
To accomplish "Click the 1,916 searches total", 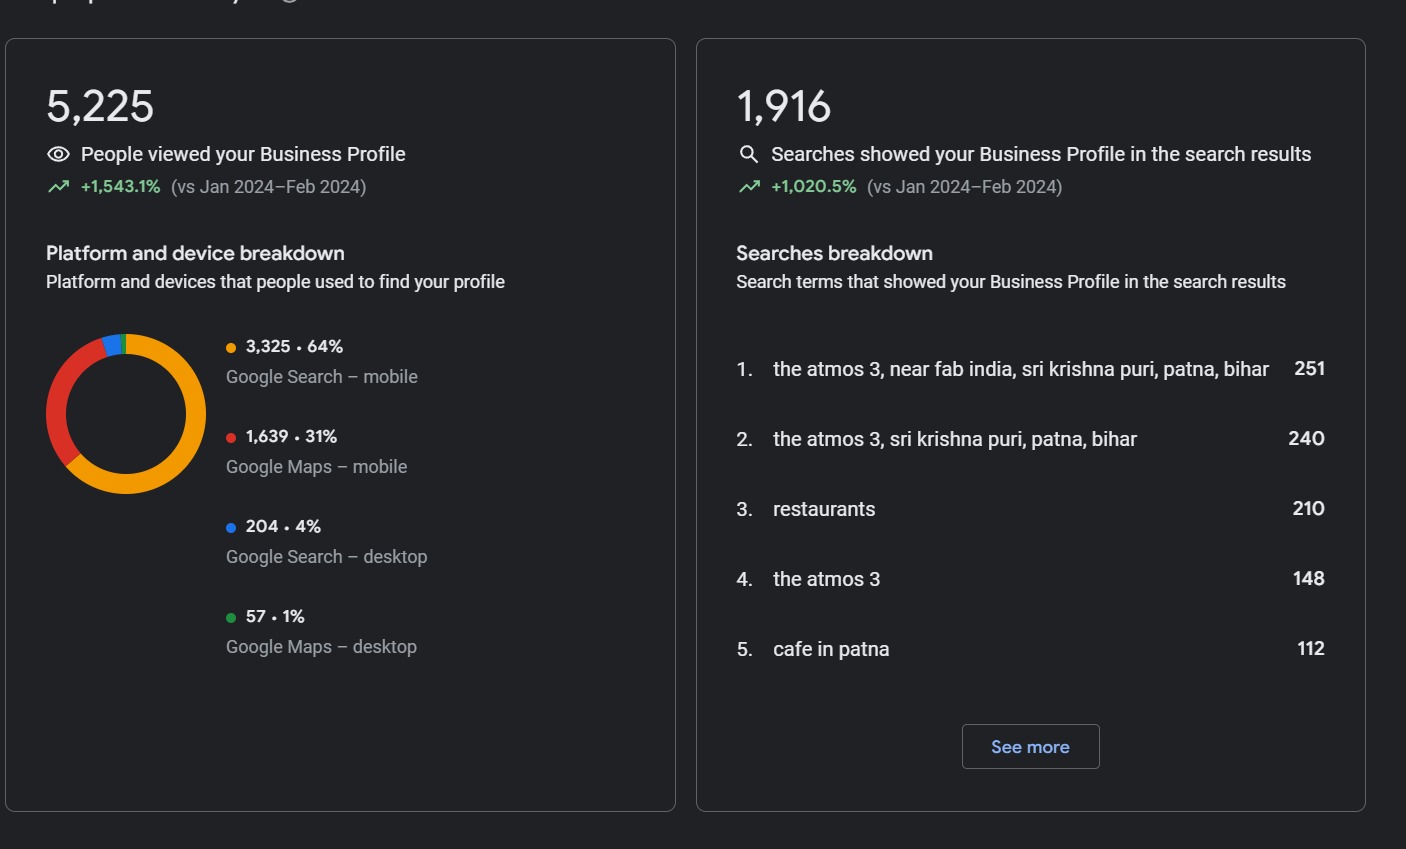I will point(784,106).
